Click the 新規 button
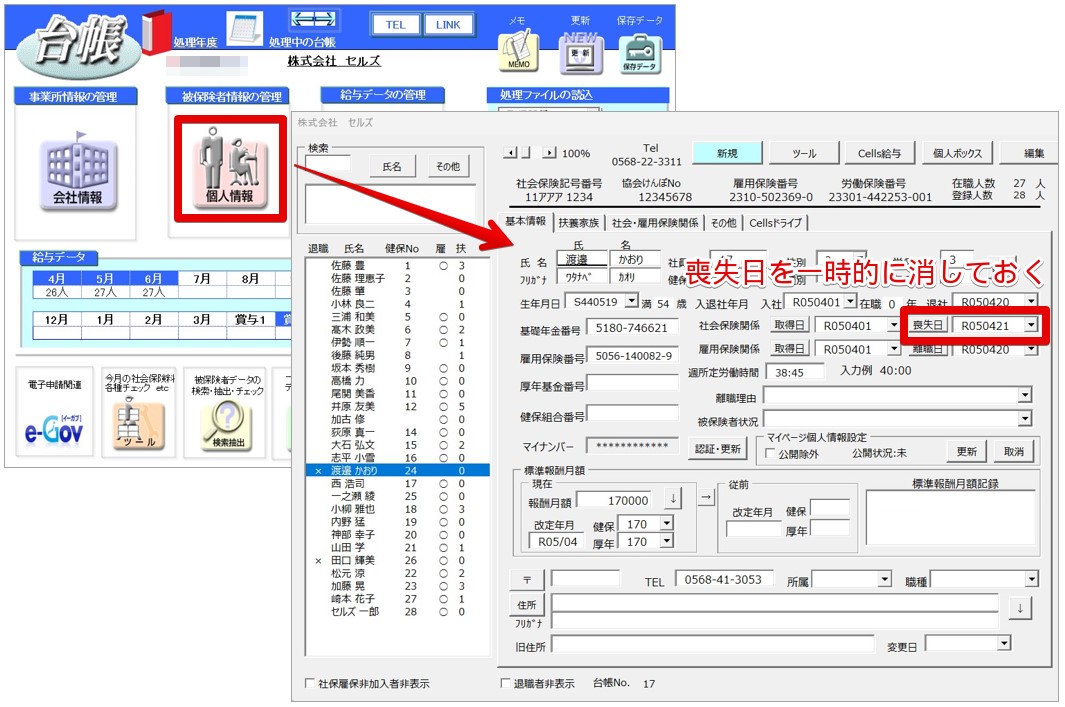Viewport: 1065px width, 707px height. coord(727,153)
